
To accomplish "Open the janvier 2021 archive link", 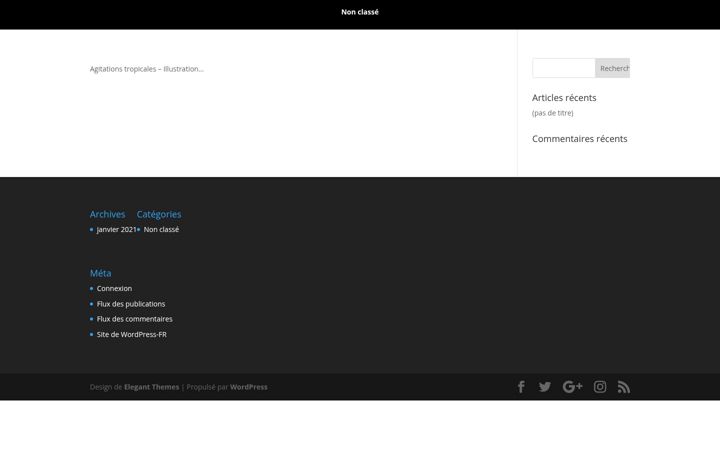I will [x=116, y=230].
